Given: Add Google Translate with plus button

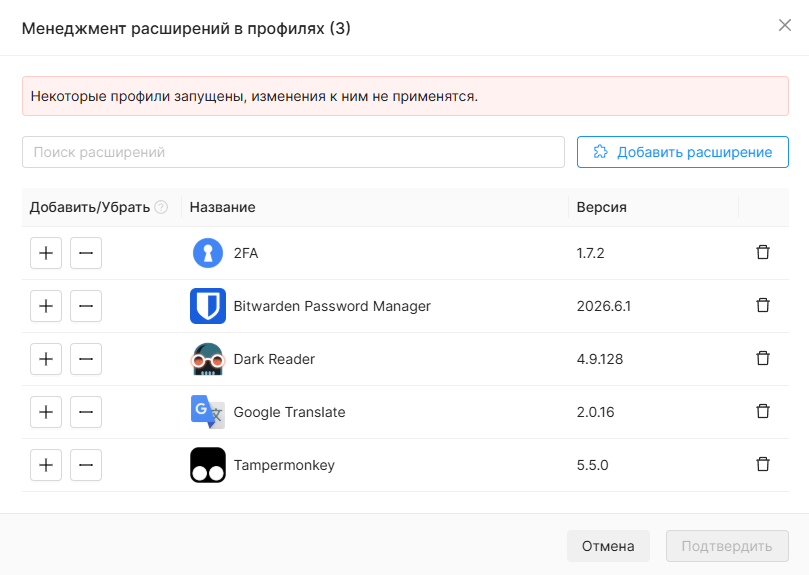Looking at the screenshot, I should pos(46,412).
